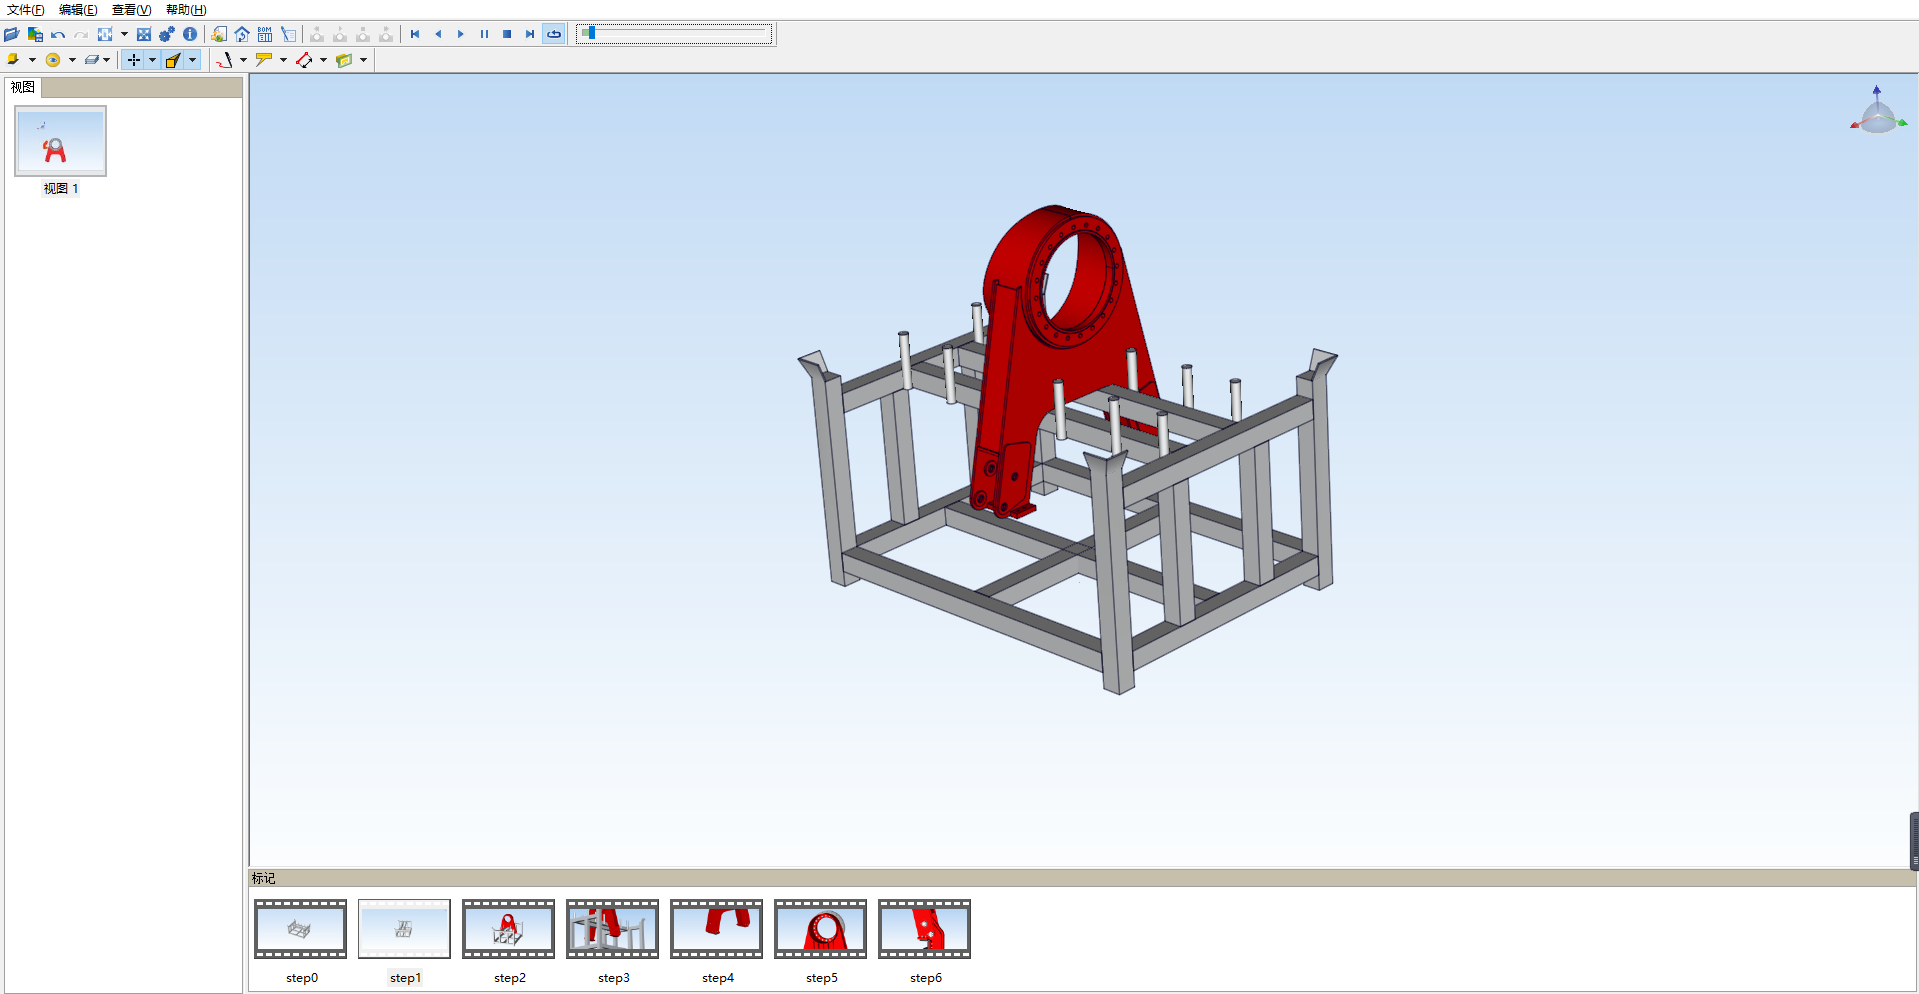Image resolution: width=1919 pixels, height=994 pixels.
Task: Open the crosshair mode dropdown arrow
Action: pos(152,60)
